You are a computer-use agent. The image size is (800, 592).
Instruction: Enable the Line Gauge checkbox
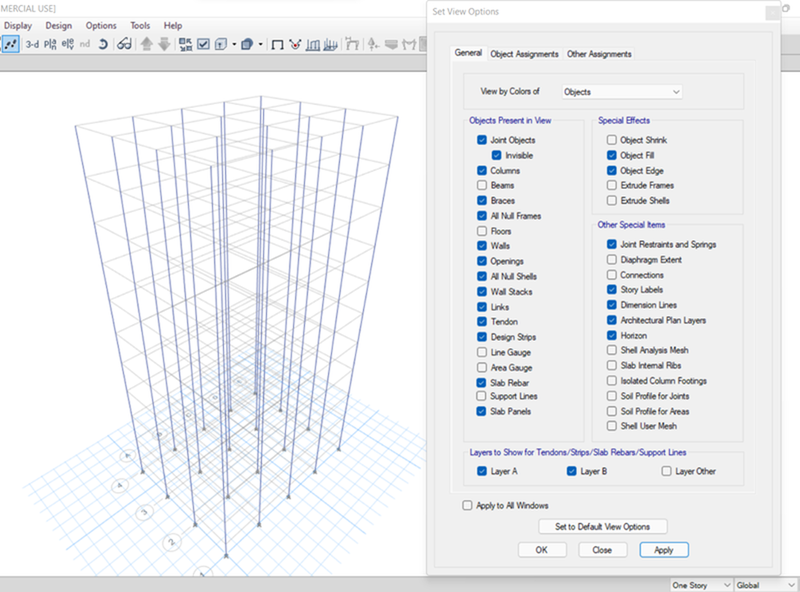tap(482, 352)
